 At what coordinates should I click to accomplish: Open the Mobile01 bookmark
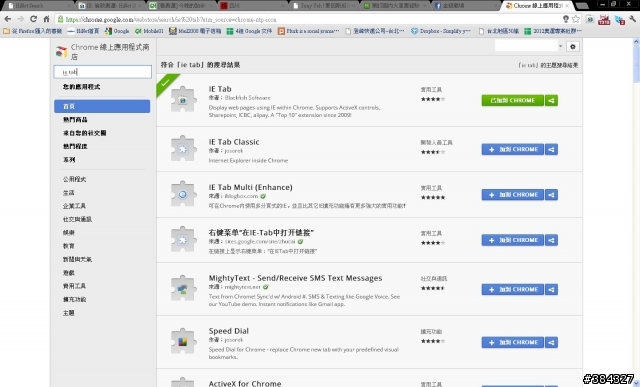pos(149,31)
